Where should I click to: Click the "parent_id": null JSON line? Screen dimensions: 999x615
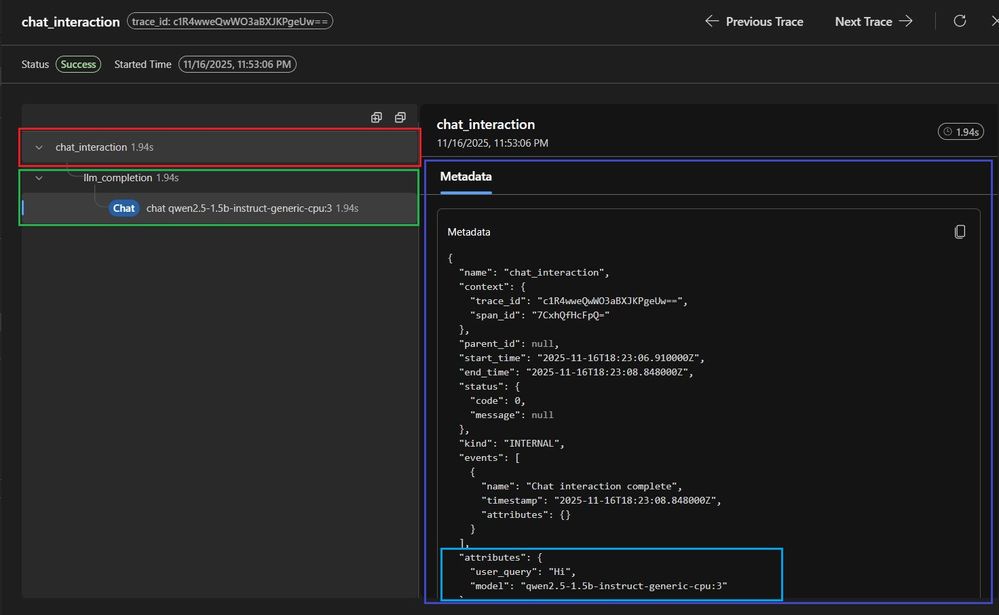tap(508, 344)
